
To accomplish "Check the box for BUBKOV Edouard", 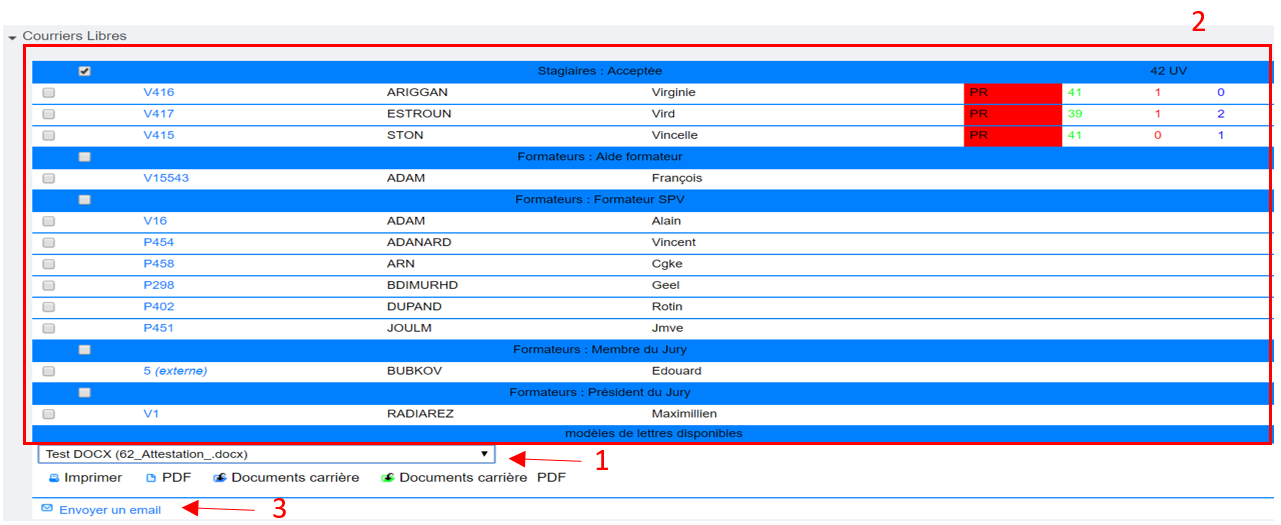I will pyautogui.click(x=49, y=371).
